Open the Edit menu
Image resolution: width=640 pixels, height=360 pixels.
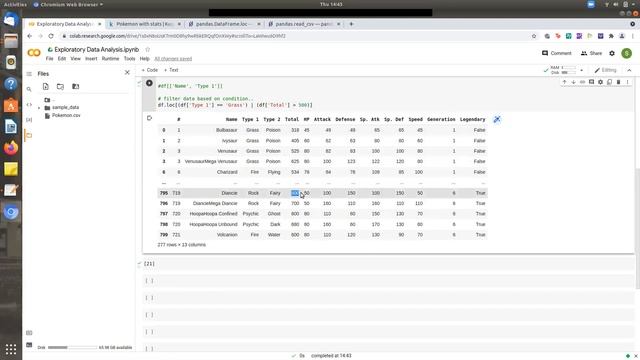pos(62,59)
